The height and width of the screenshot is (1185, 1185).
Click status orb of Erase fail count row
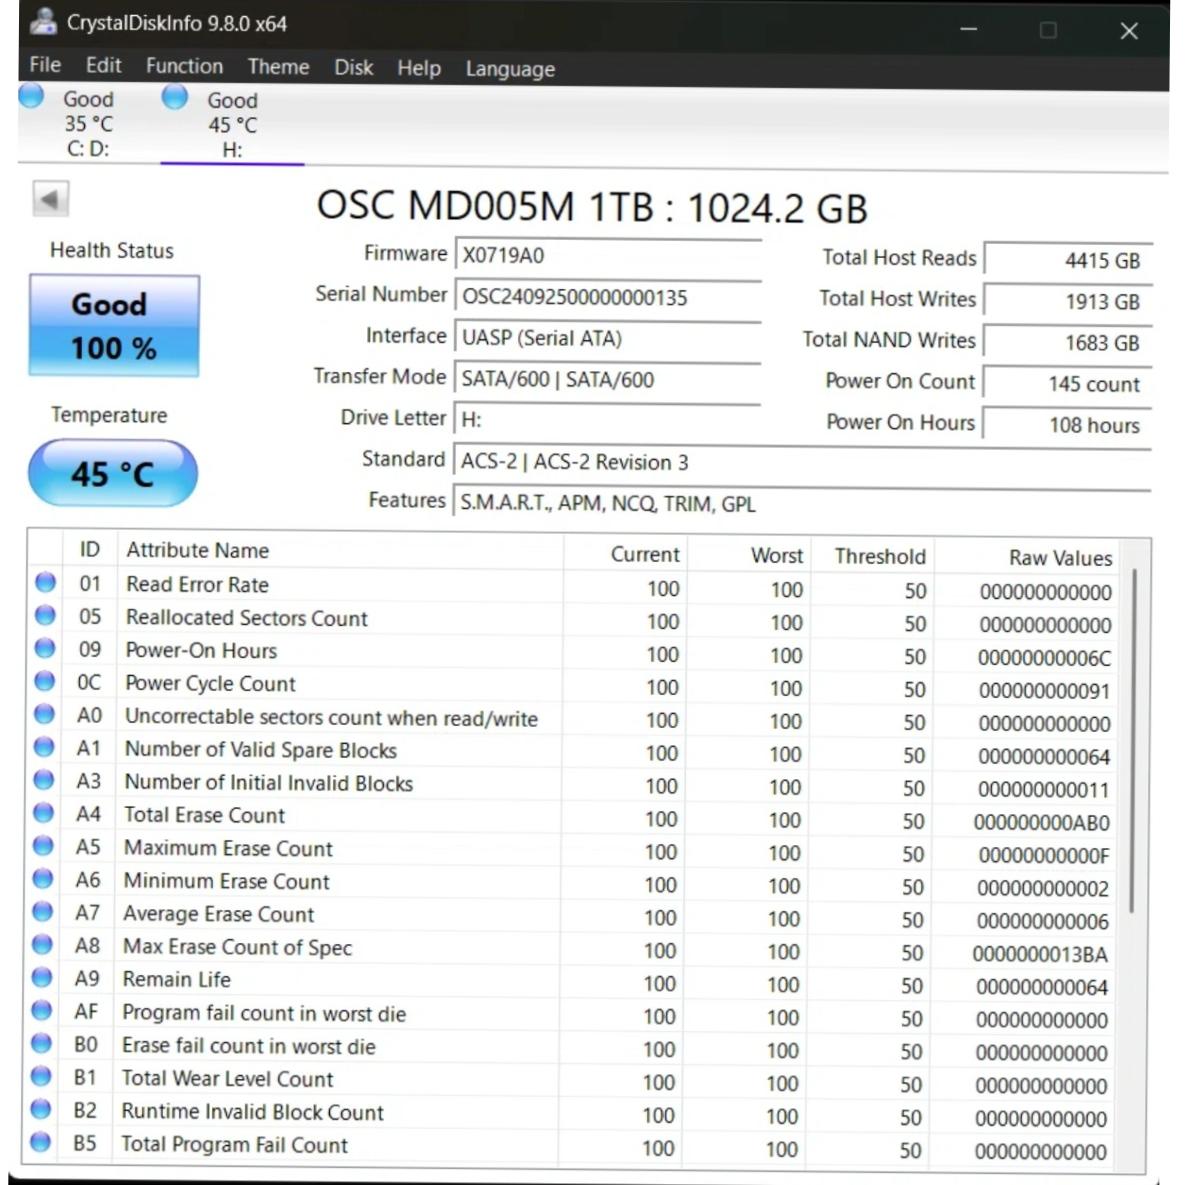(42, 1044)
